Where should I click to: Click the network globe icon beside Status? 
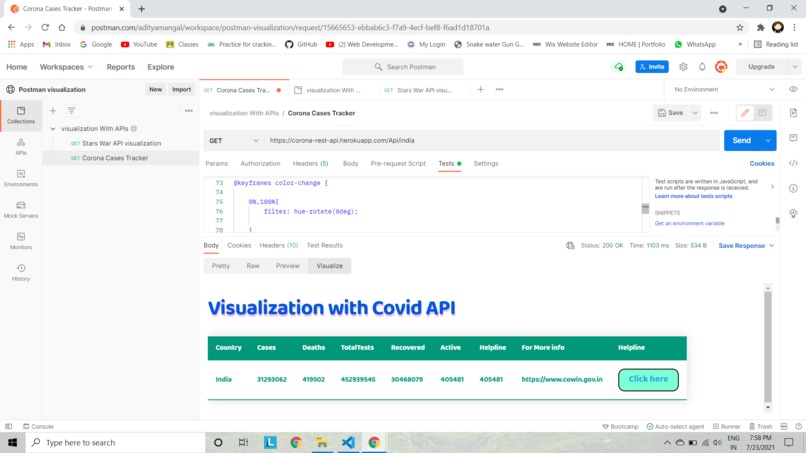[x=570, y=245]
